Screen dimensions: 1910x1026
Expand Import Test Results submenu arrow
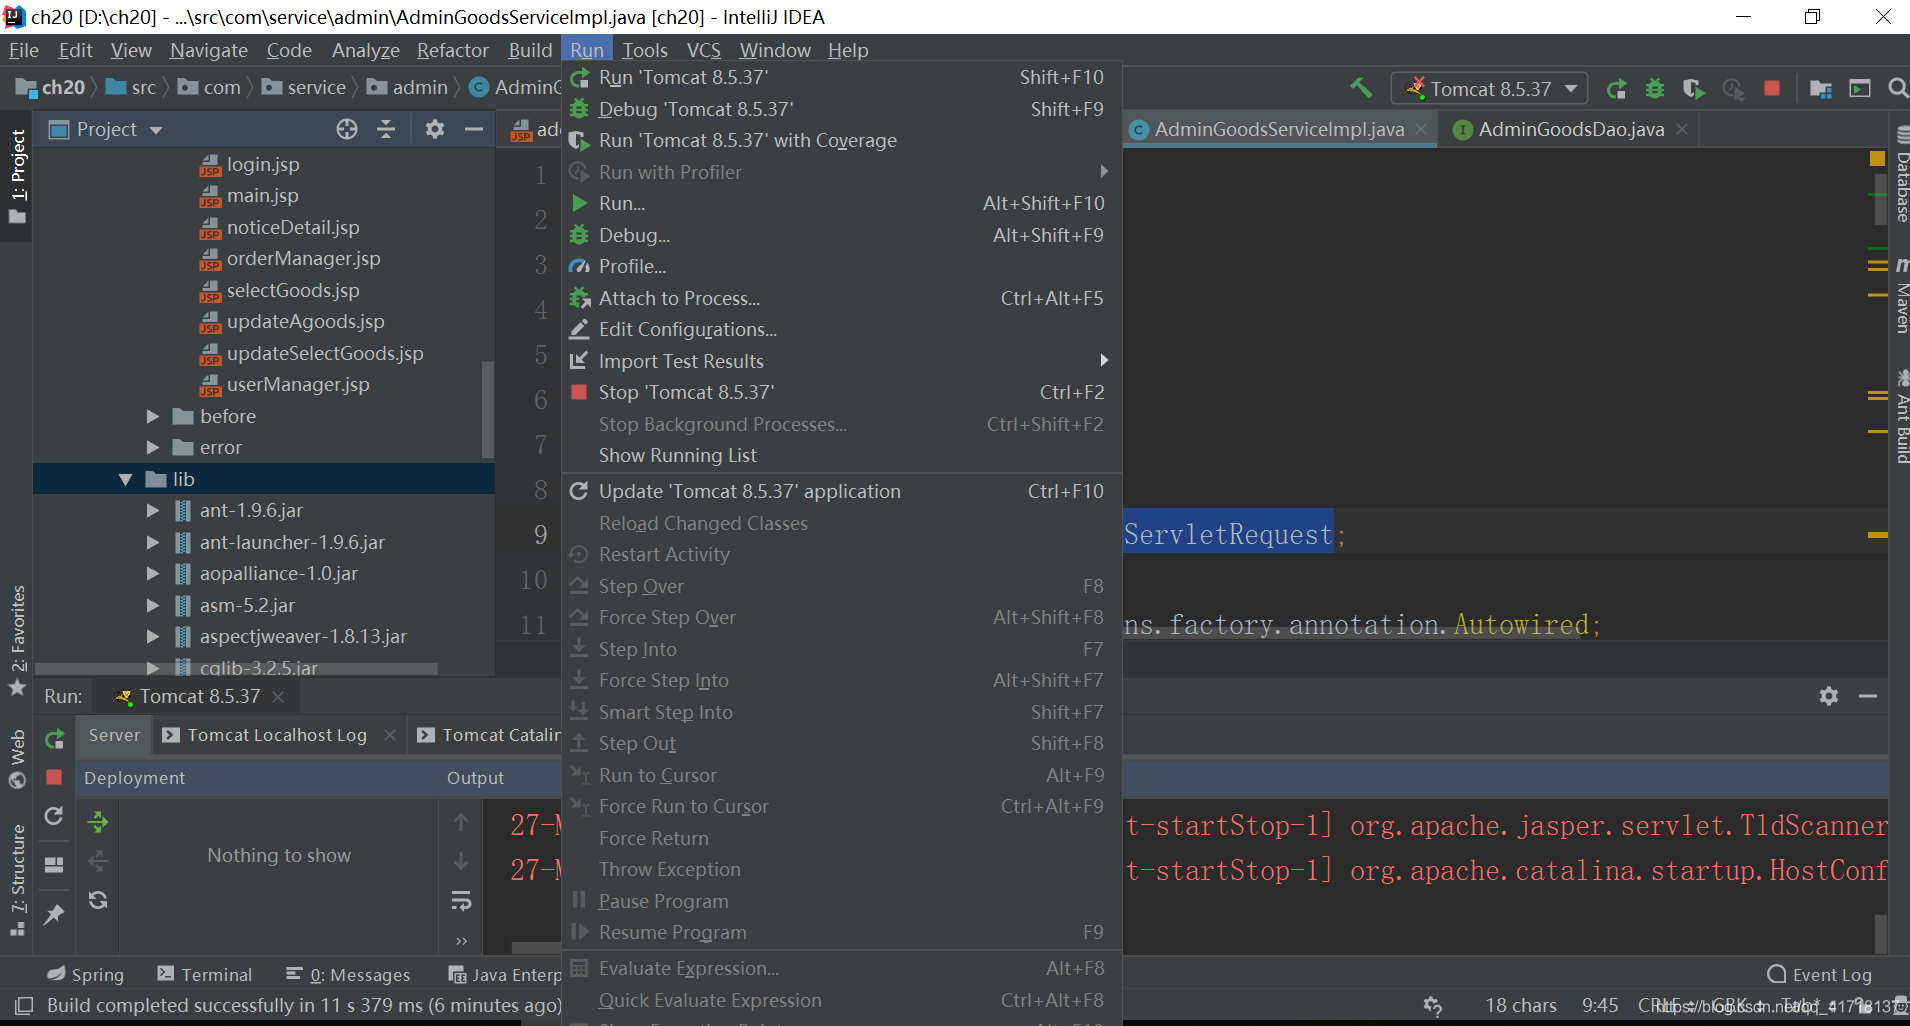[x=1104, y=361]
